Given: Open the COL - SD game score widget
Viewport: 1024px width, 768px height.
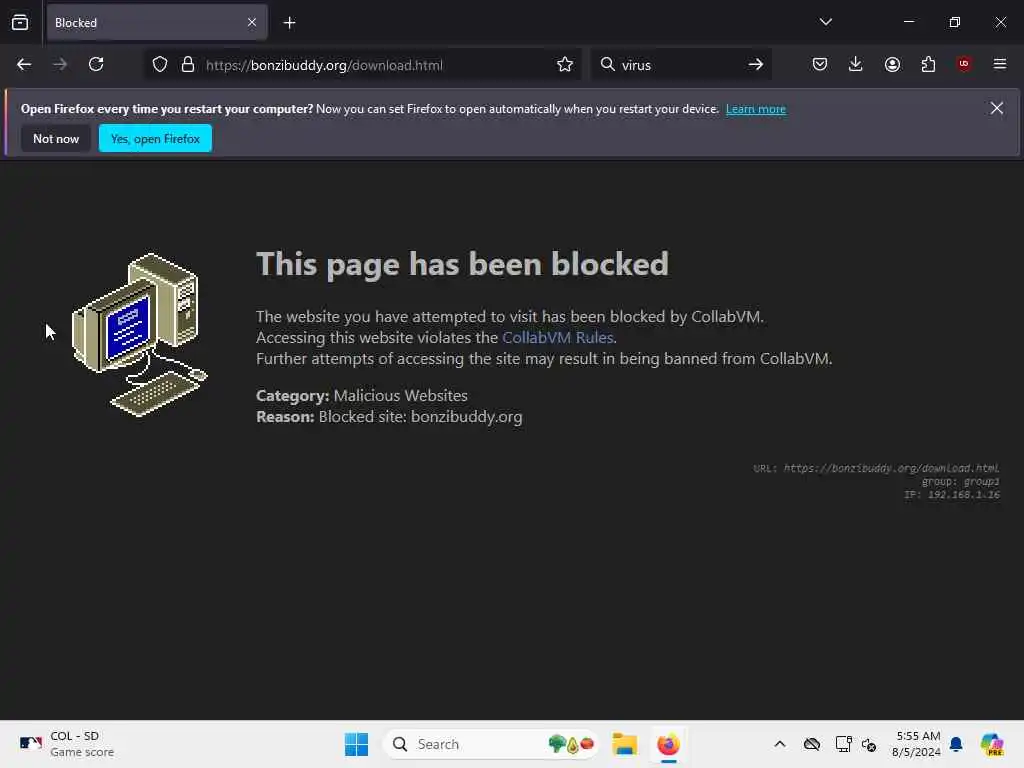Looking at the screenshot, I should (67, 744).
